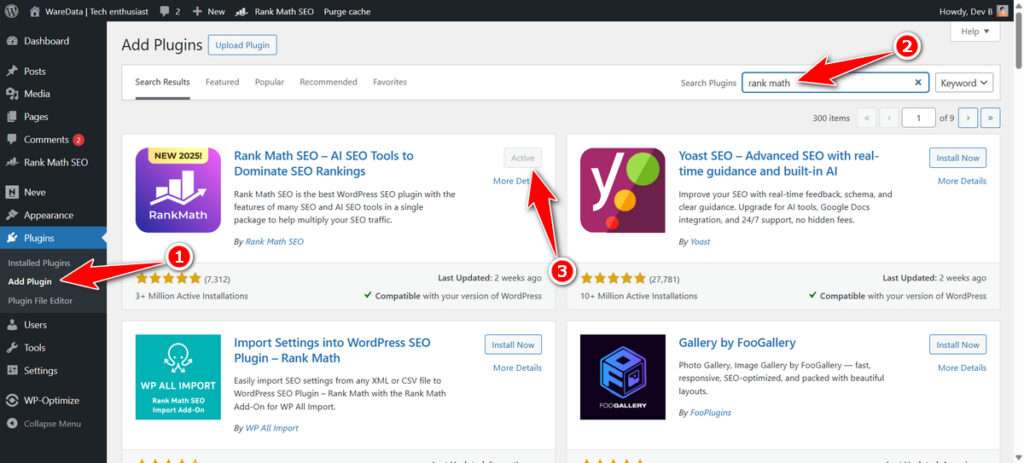
Task: Install Import Settings Rank Math plugin
Action: coord(513,345)
